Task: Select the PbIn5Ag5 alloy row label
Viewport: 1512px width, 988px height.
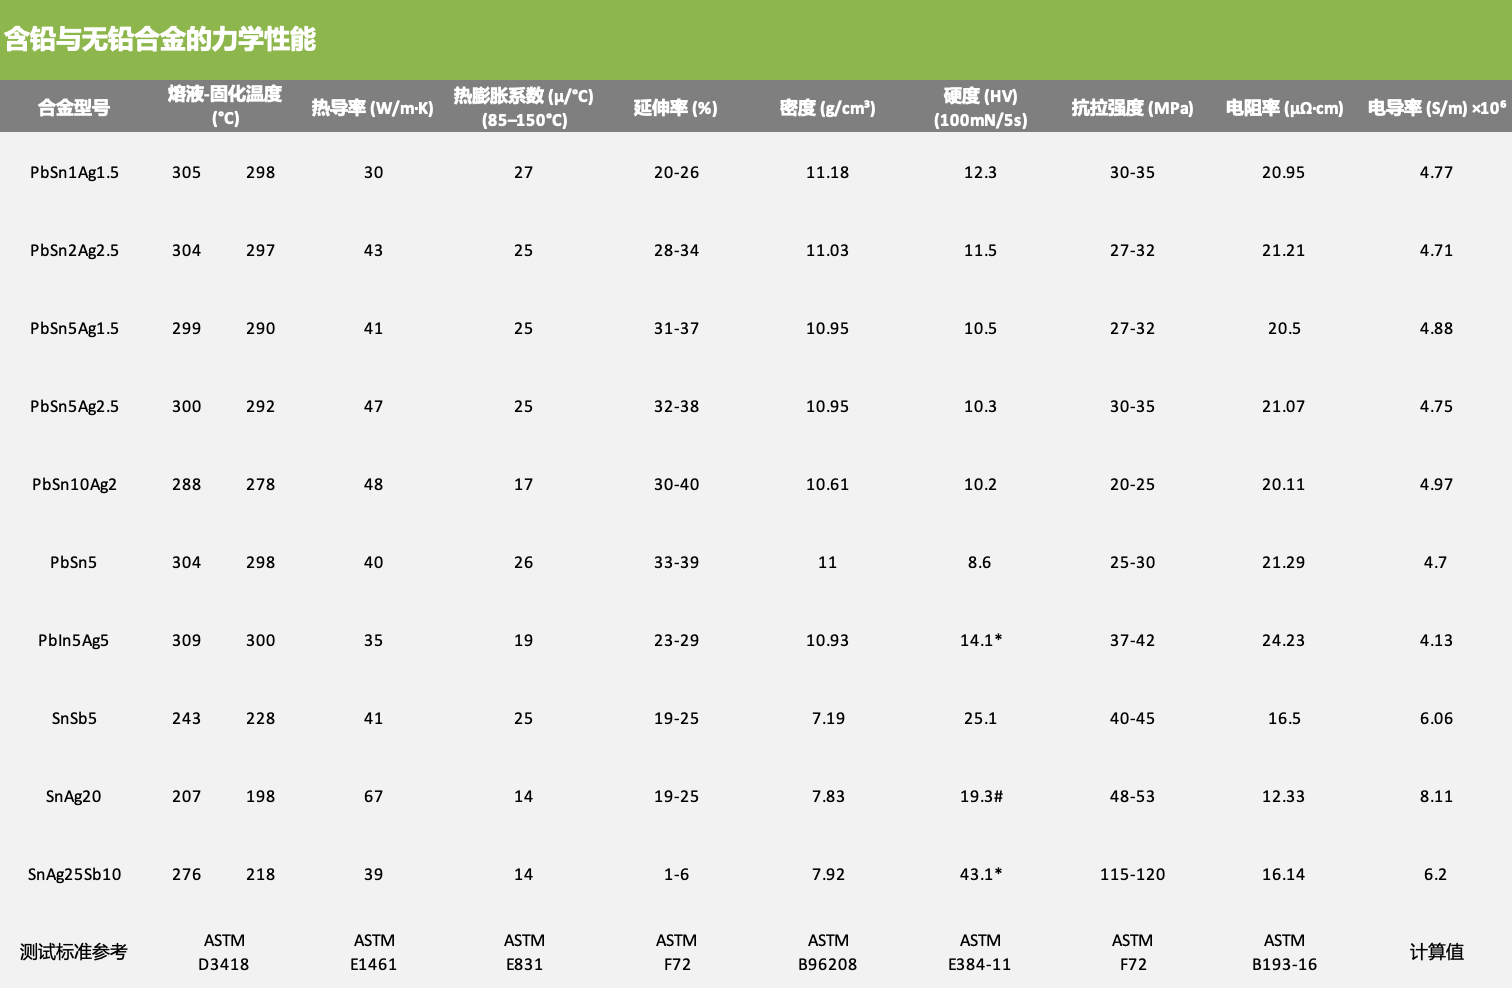Action: coord(74,640)
